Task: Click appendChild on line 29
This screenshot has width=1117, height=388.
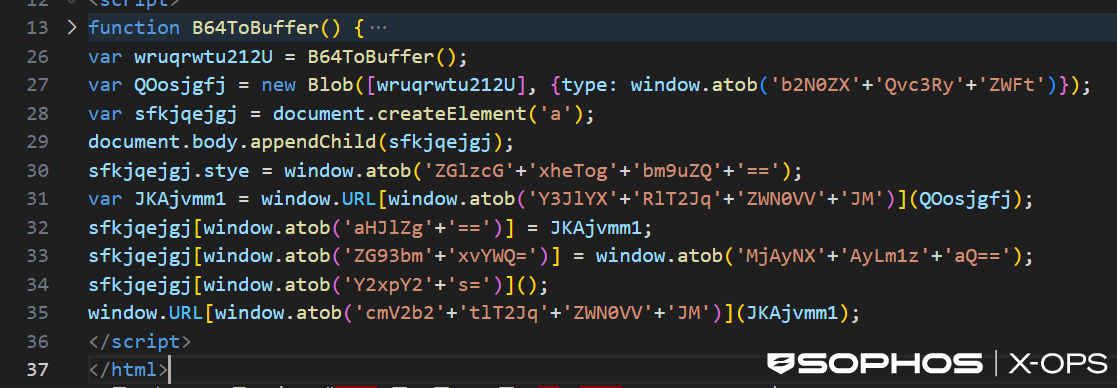Action: [x=313, y=142]
